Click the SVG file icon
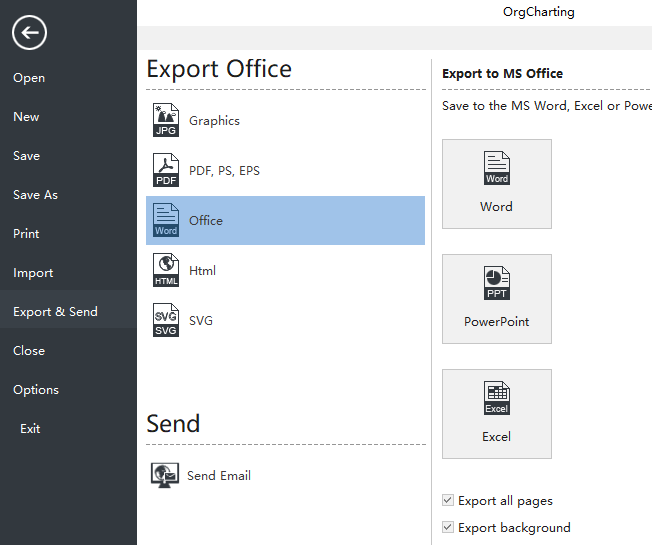 pos(166,320)
